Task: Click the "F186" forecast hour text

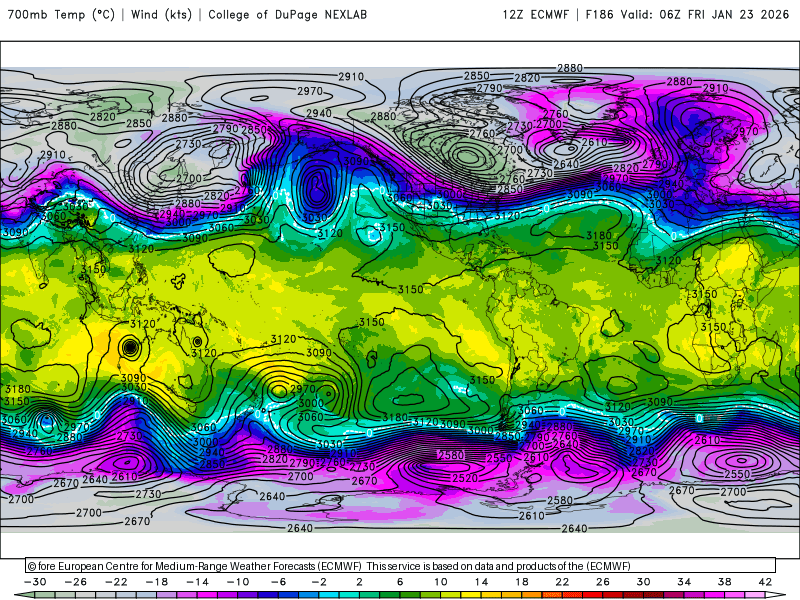Action: click(x=599, y=14)
